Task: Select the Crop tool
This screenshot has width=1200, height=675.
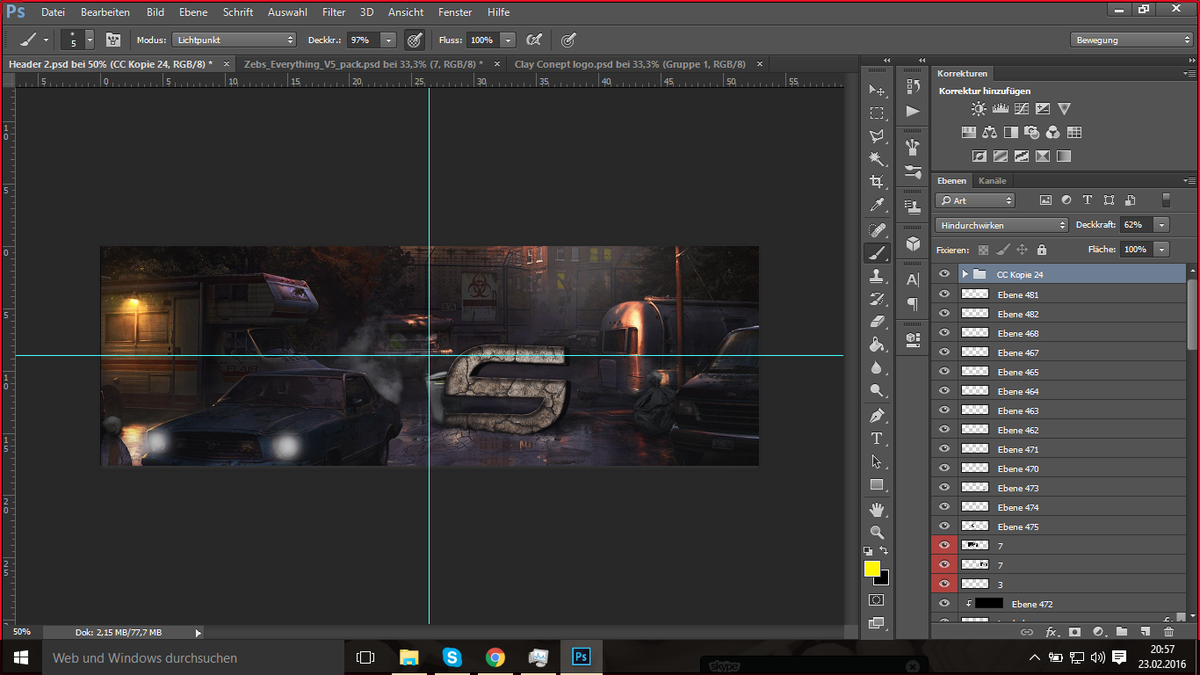Action: (x=877, y=182)
